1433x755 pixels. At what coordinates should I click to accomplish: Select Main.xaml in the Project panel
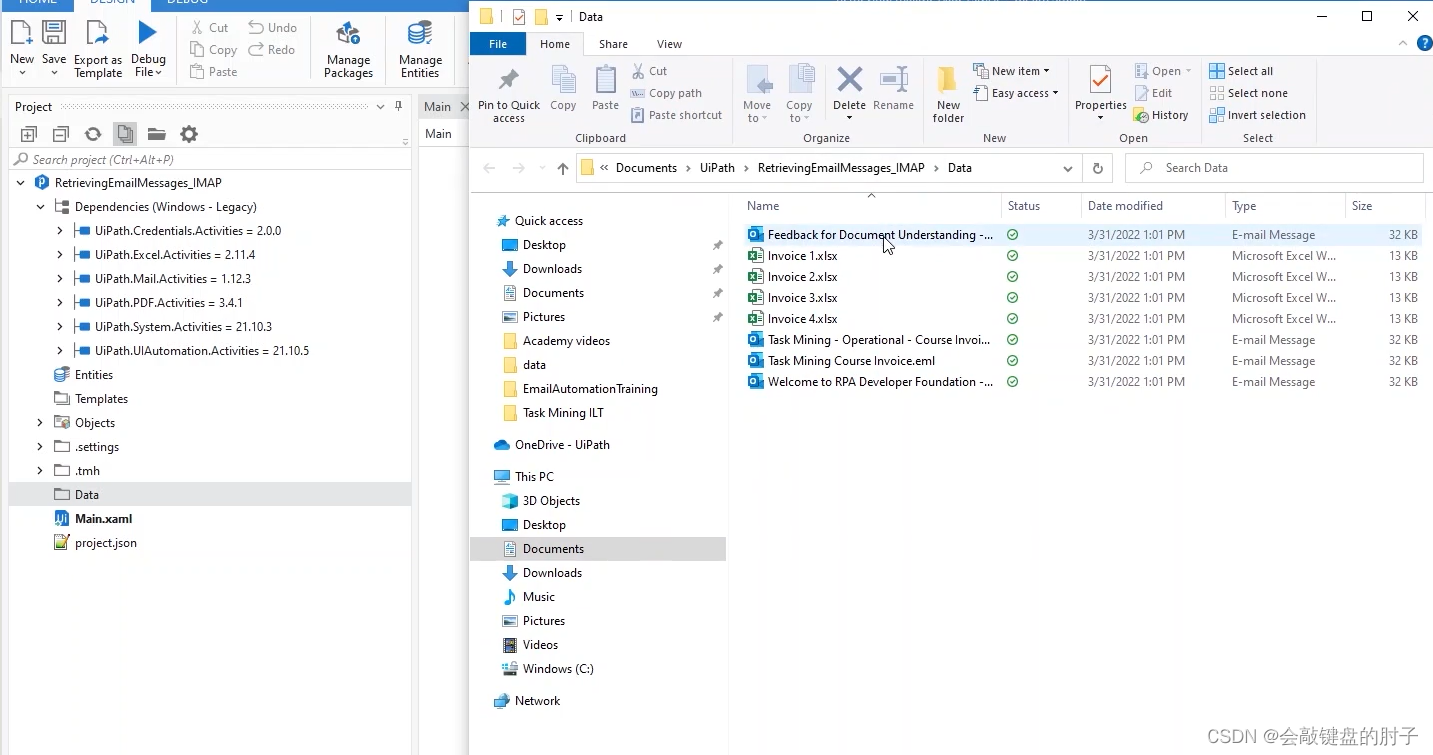(103, 519)
